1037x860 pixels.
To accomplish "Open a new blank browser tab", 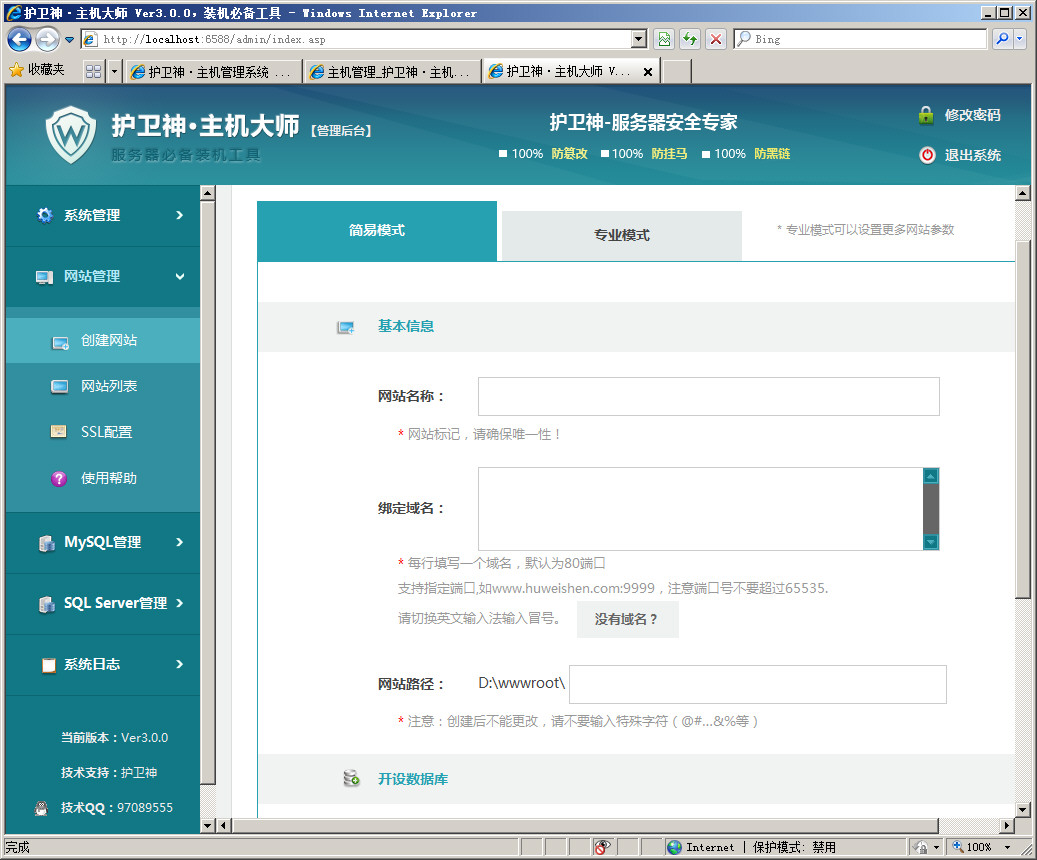I will coord(677,71).
